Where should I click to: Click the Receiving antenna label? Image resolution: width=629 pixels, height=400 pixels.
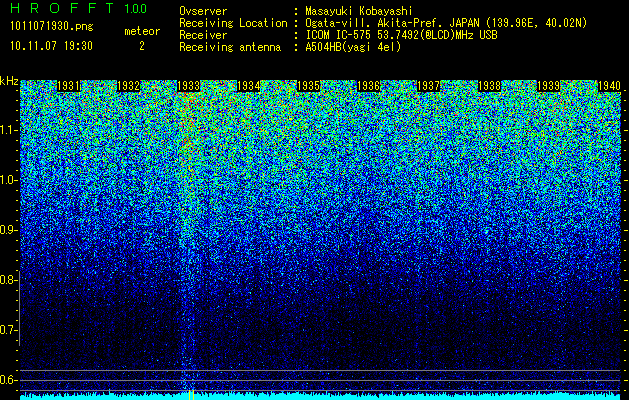tap(230, 47)
